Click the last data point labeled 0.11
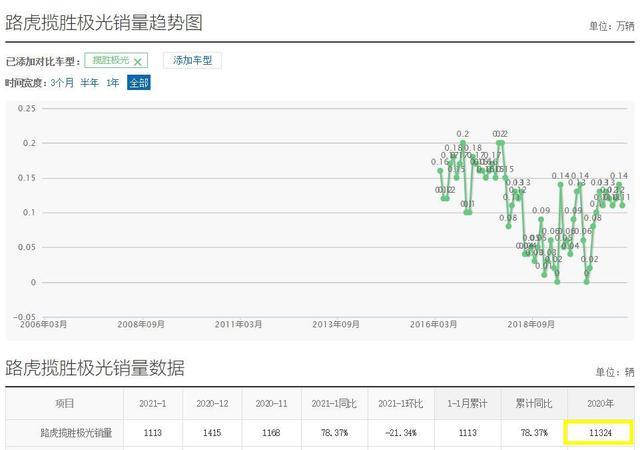 point(622,205)
